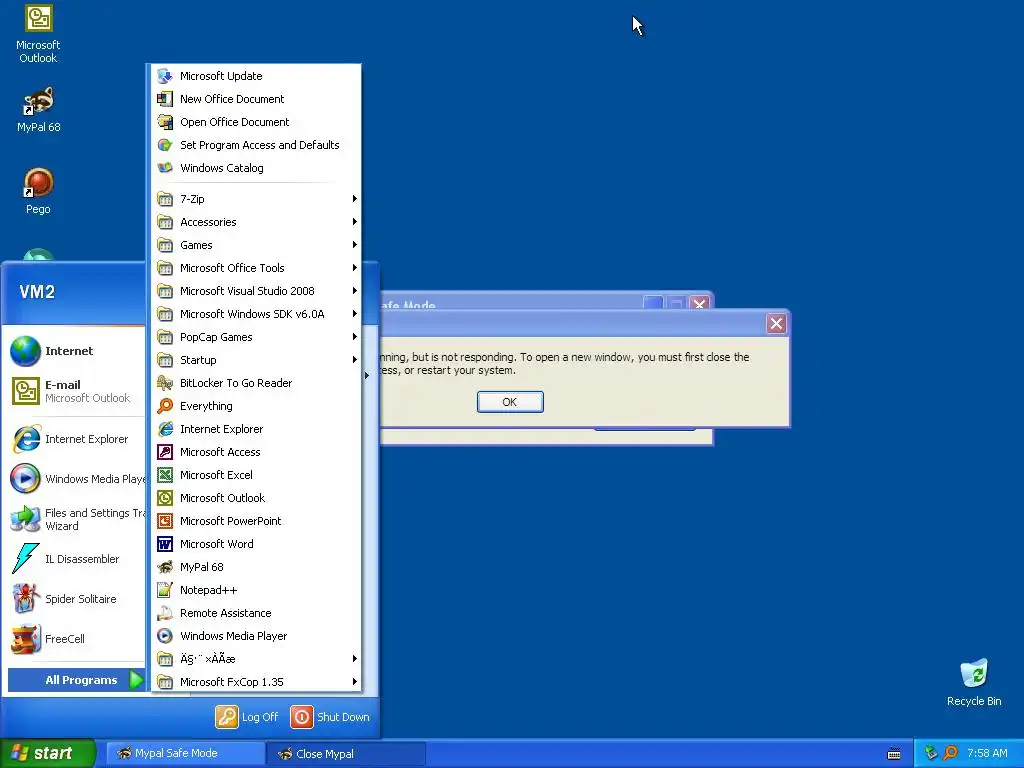1024x768 pixels.
Task: Click Internet Explorer icon in All Programs
Action: (165, 429)
